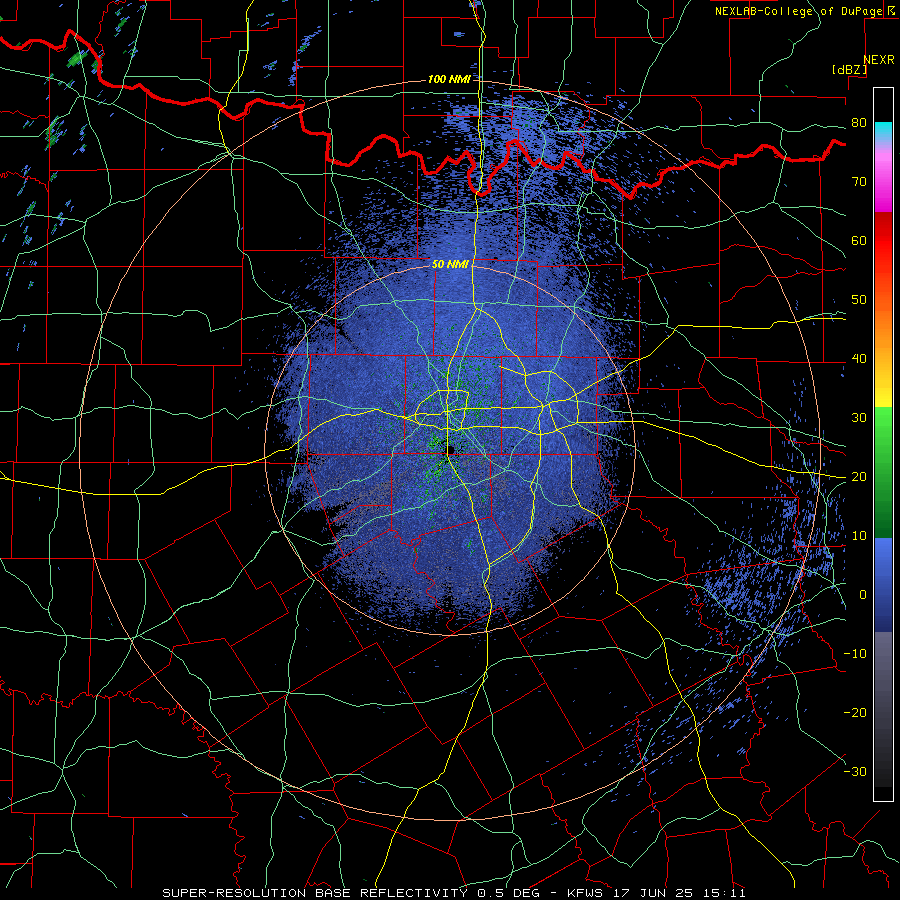
Task: Click the 40 value on dBZ scale
Action: tap(859, 359)
